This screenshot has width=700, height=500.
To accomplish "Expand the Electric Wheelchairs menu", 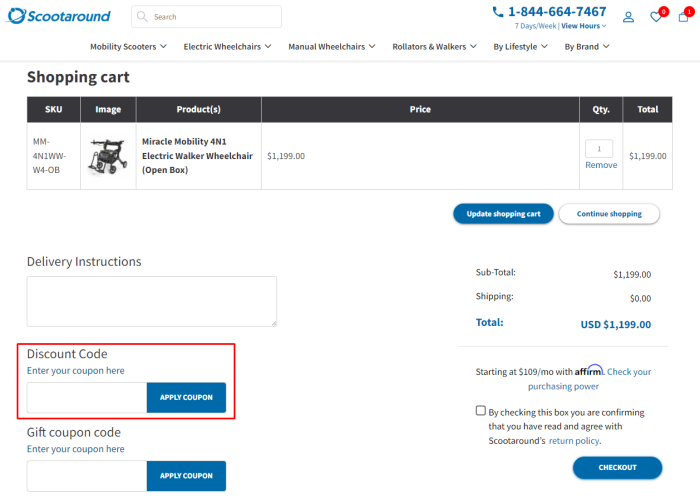I will pyautogui.click(x=227, y=46).
